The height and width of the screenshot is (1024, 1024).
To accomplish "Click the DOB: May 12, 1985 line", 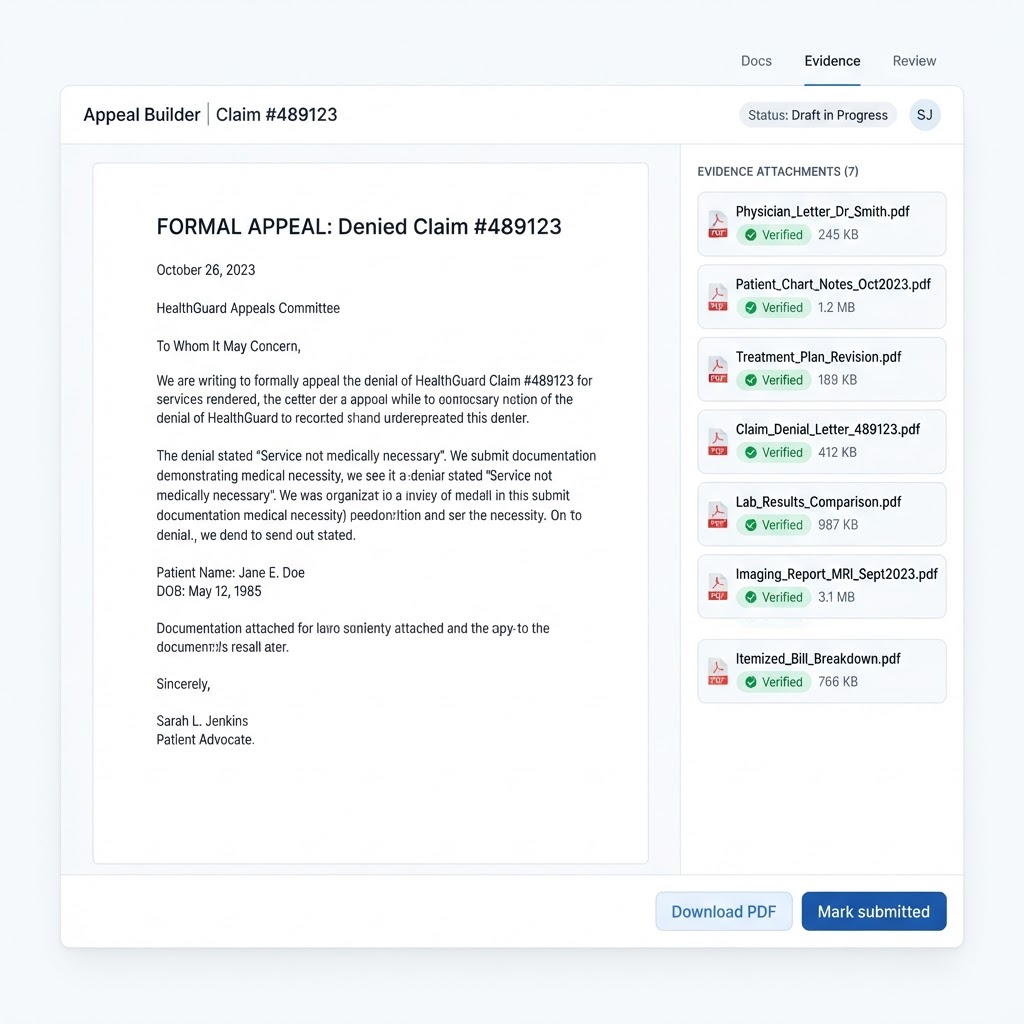I will pyautogui.click(x=208, y=591).
